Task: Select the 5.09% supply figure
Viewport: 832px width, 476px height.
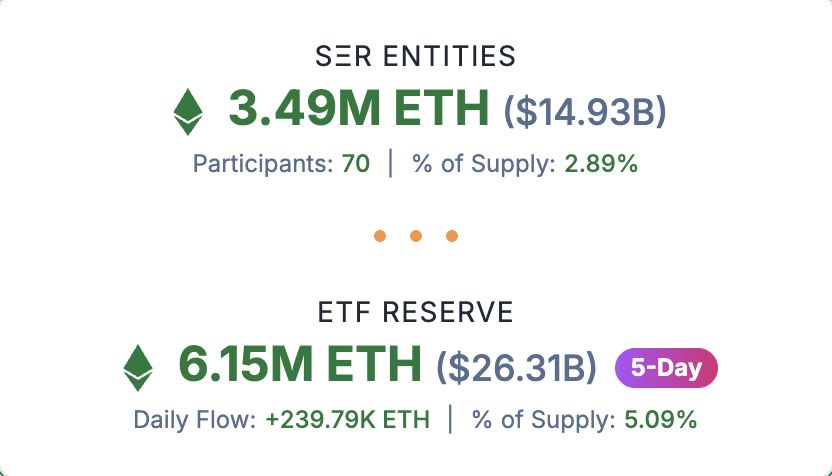Action: point(660,420)
